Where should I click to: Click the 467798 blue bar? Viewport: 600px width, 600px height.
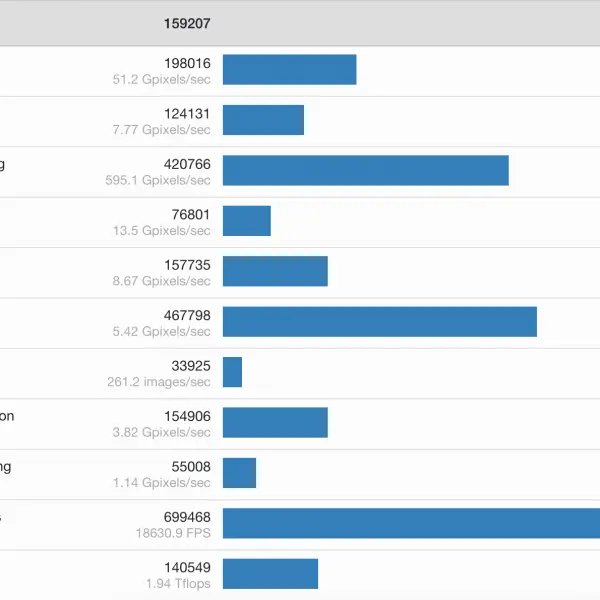tap(380, 322)
